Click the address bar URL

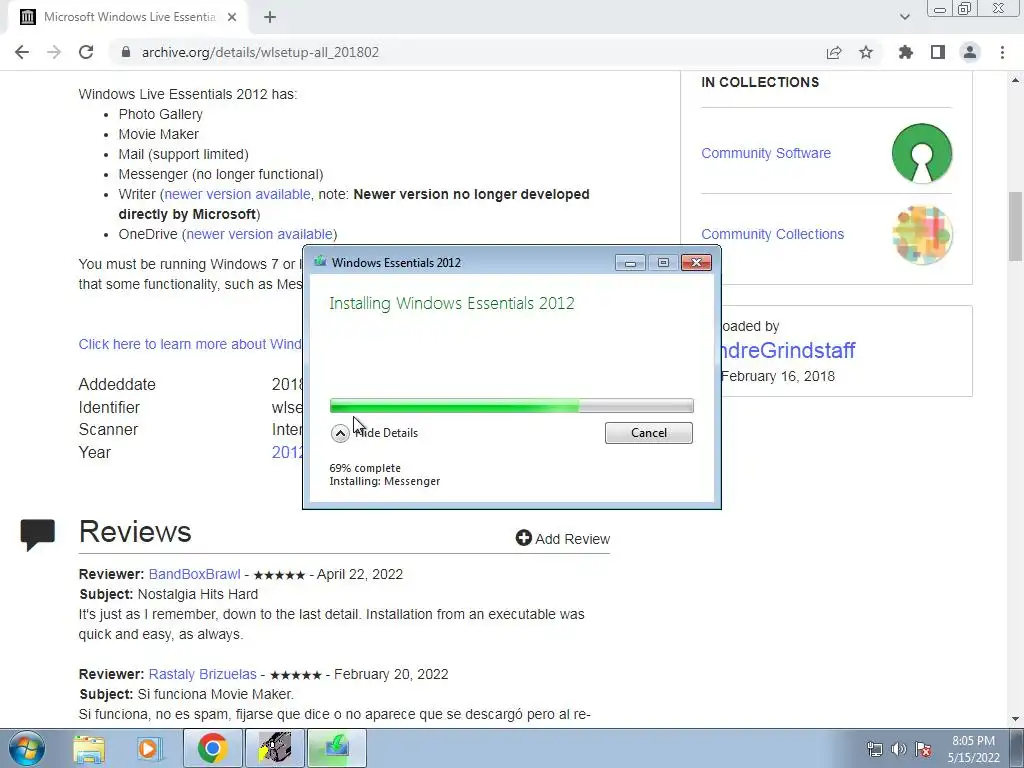pyautogui.click(x=260, y=52)
